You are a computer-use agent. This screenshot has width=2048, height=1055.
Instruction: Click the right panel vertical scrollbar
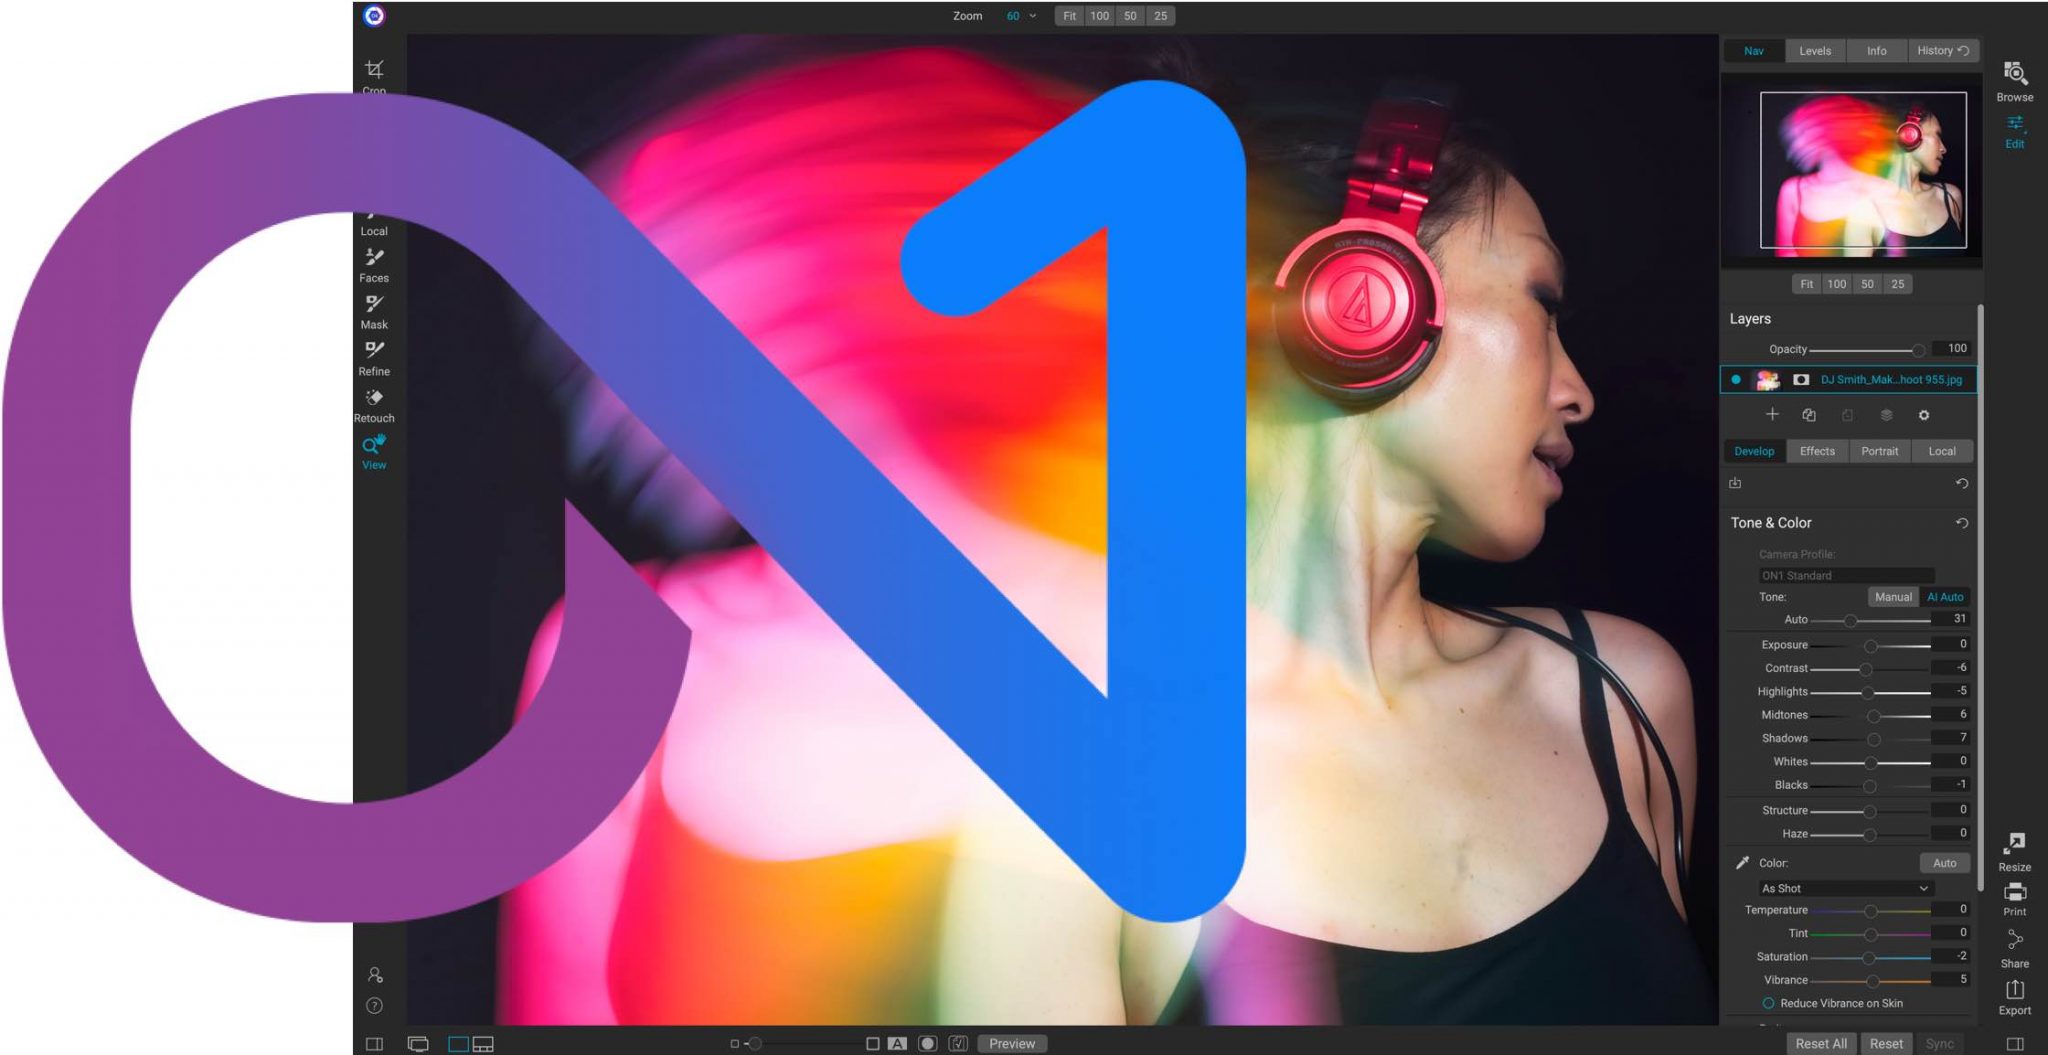pyautogui.click(x=1980, y=598)
